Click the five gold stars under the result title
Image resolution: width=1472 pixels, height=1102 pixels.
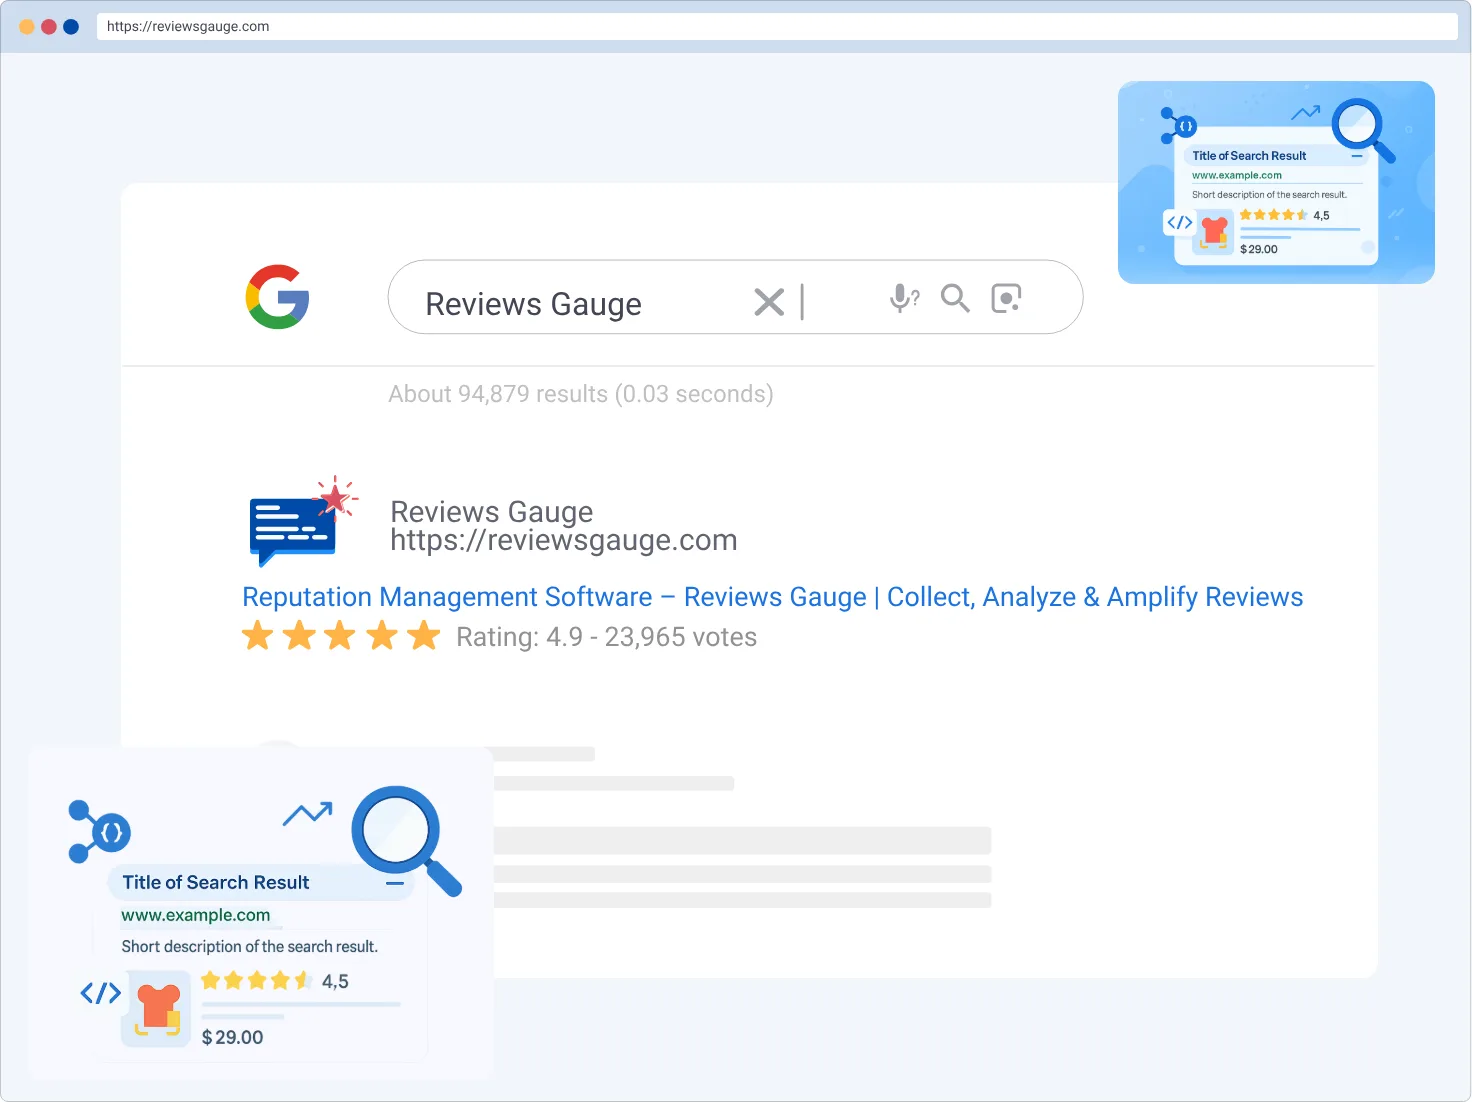(341, 636)
